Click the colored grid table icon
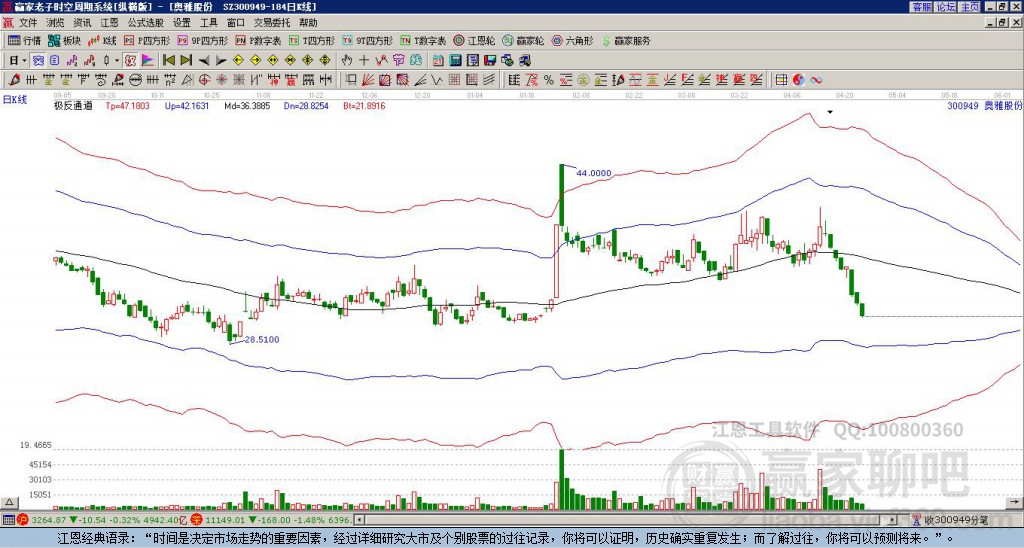Viewport: 1024px width, 548px height. tap(781, 80)
